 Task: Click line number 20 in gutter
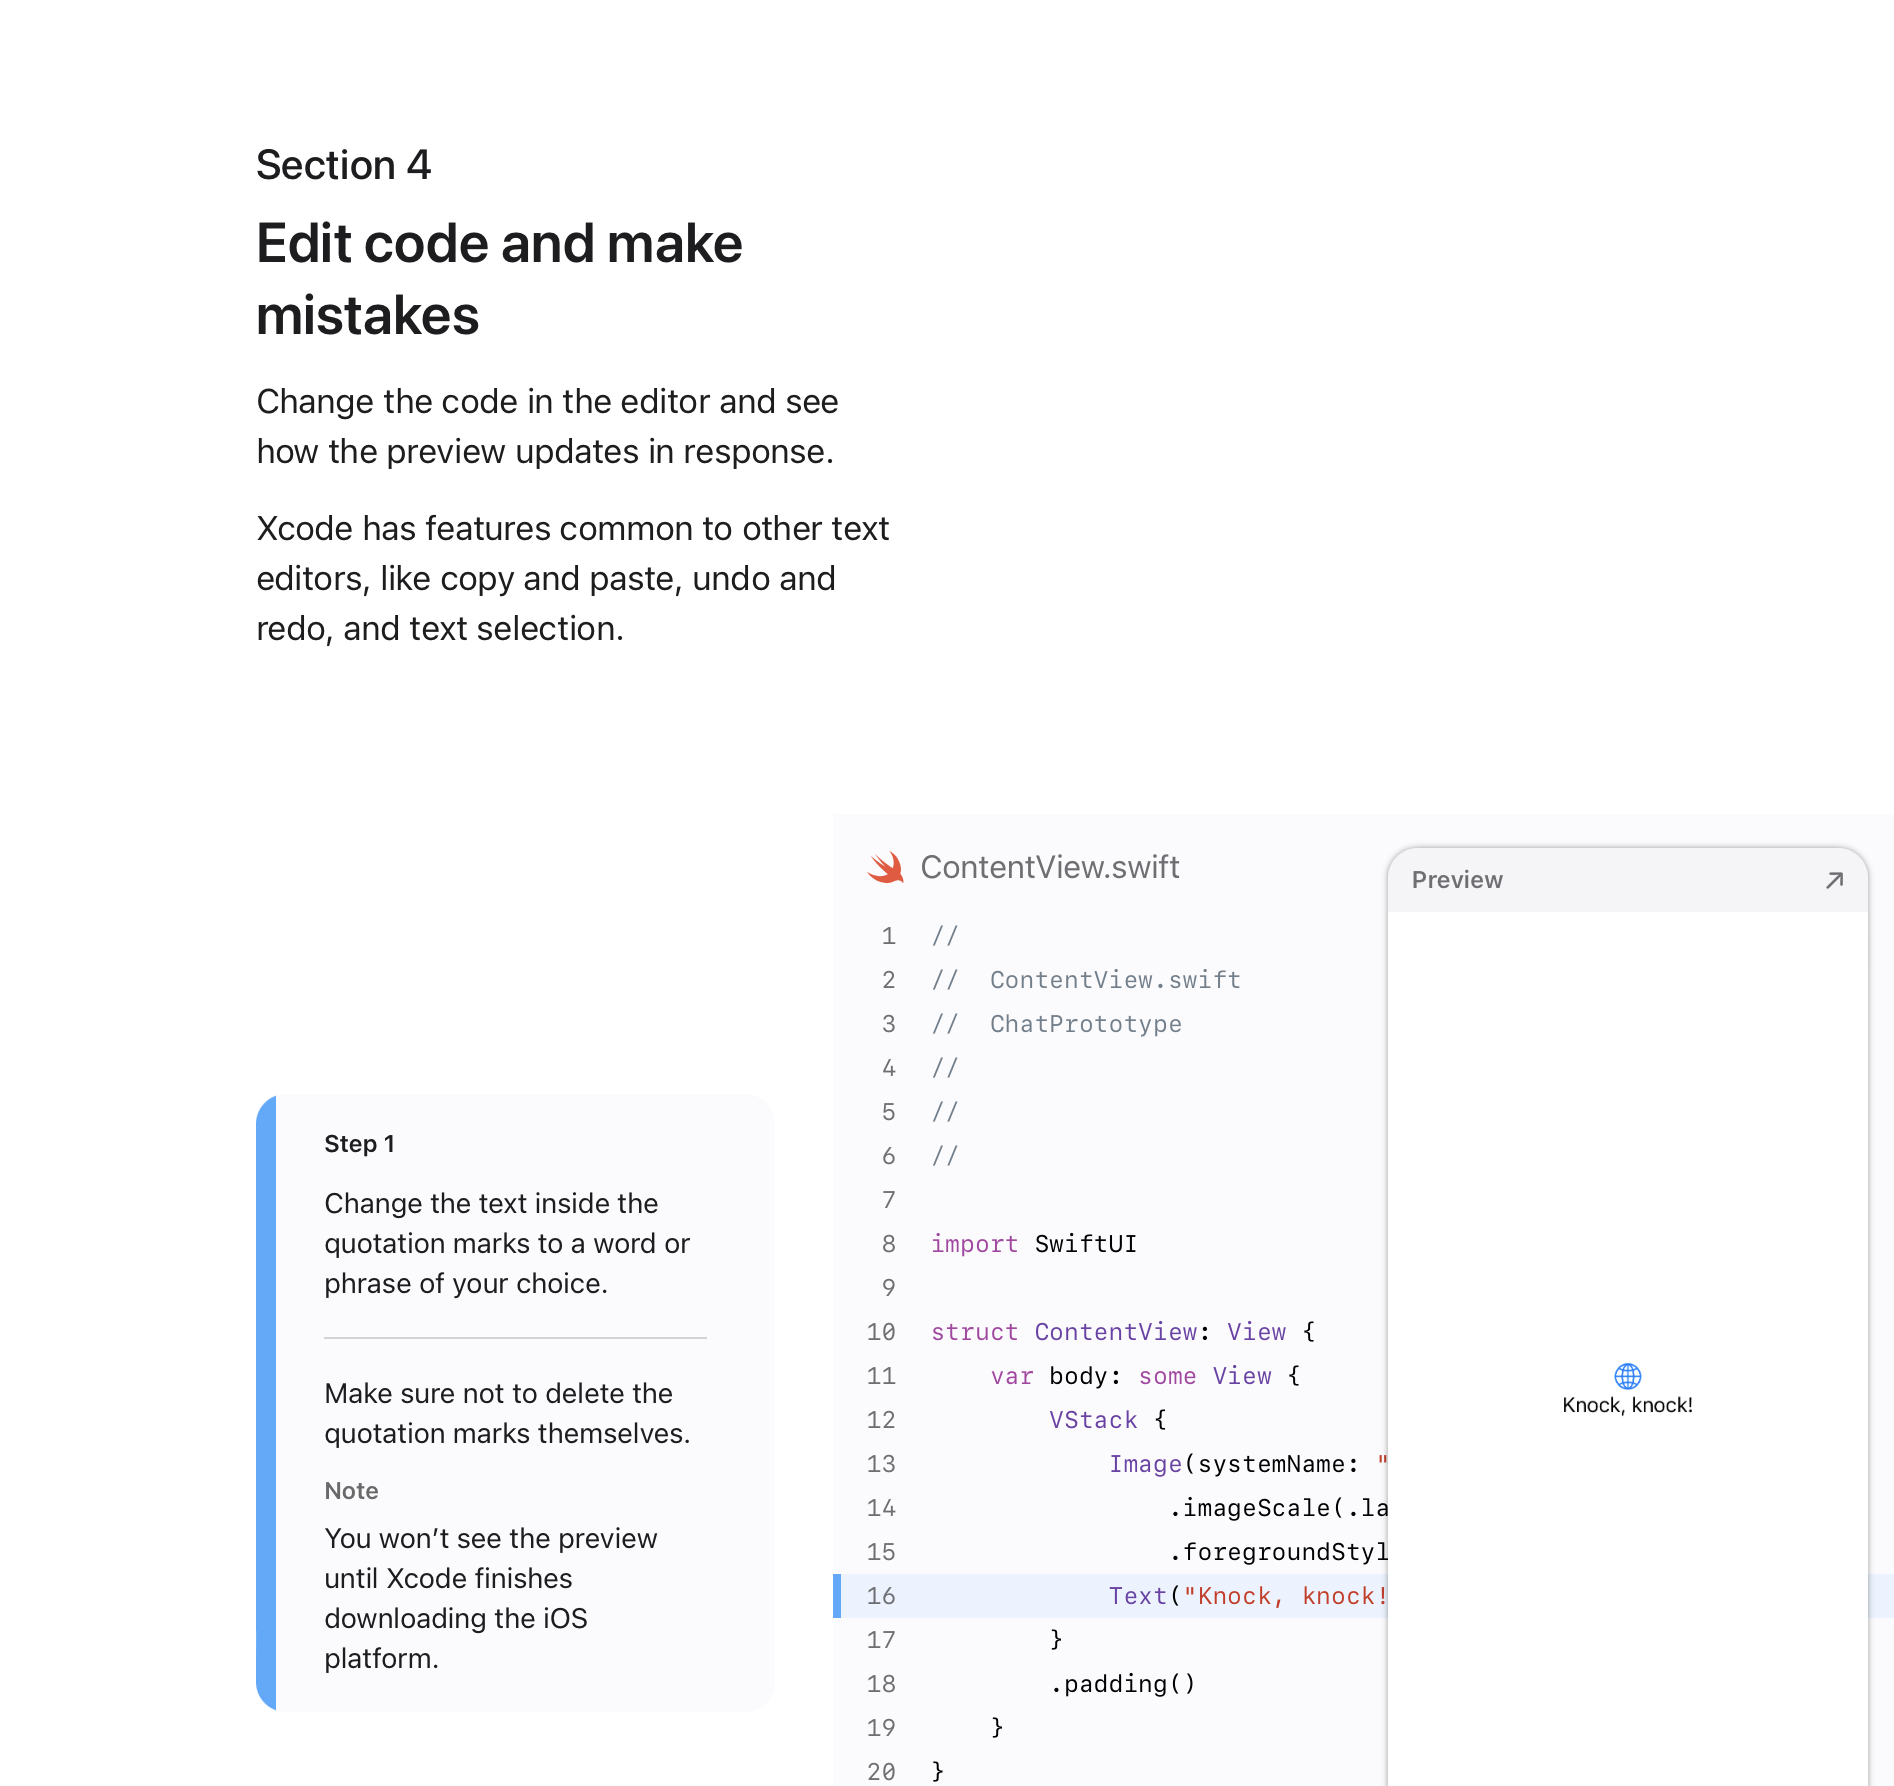881,1772
